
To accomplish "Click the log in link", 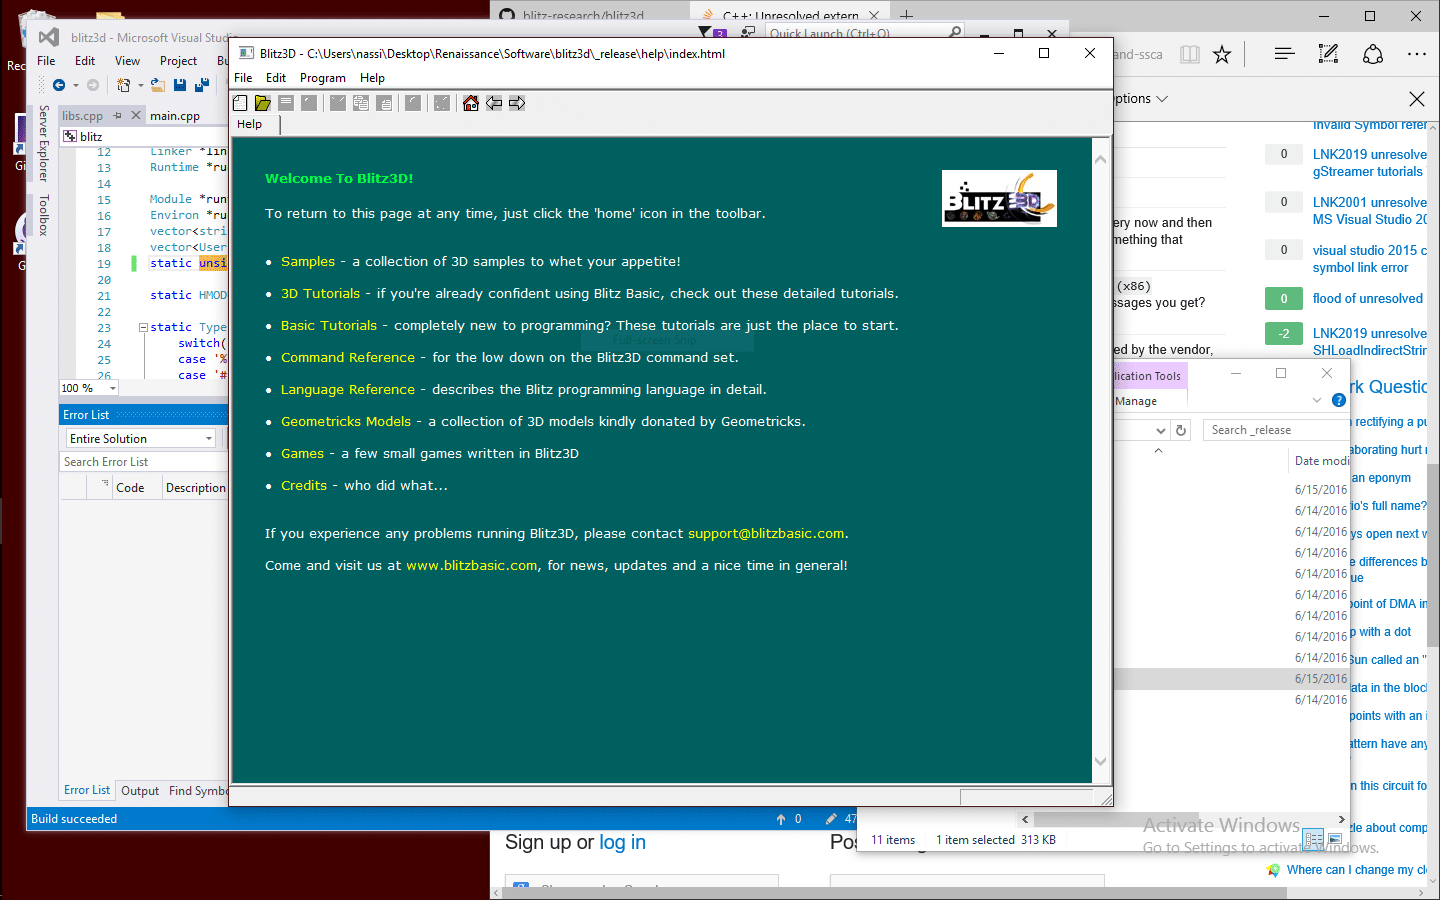I will (x=622, y=843).
